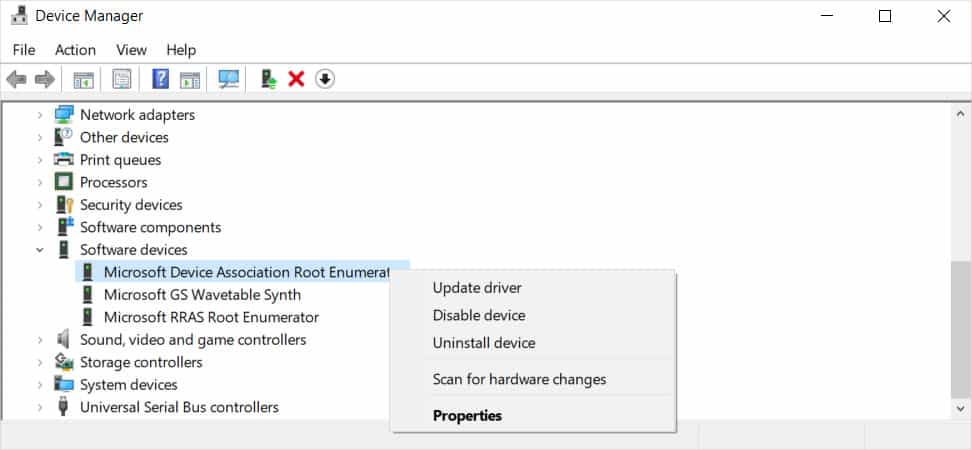
Task: Choose Scan for hardware changes
Action: [x=519, y=379]
